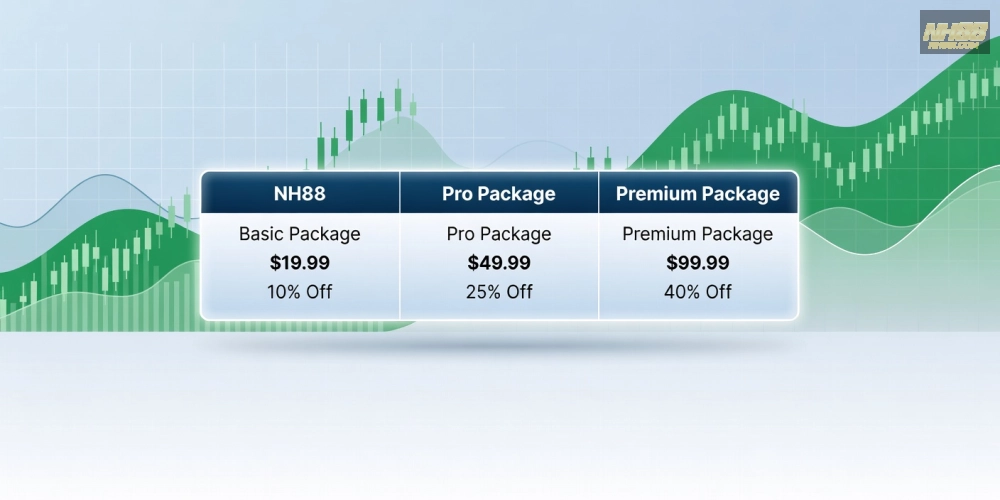
Task: Click the white divider between Pro and Premium columns
Action: tap(599, 265)
